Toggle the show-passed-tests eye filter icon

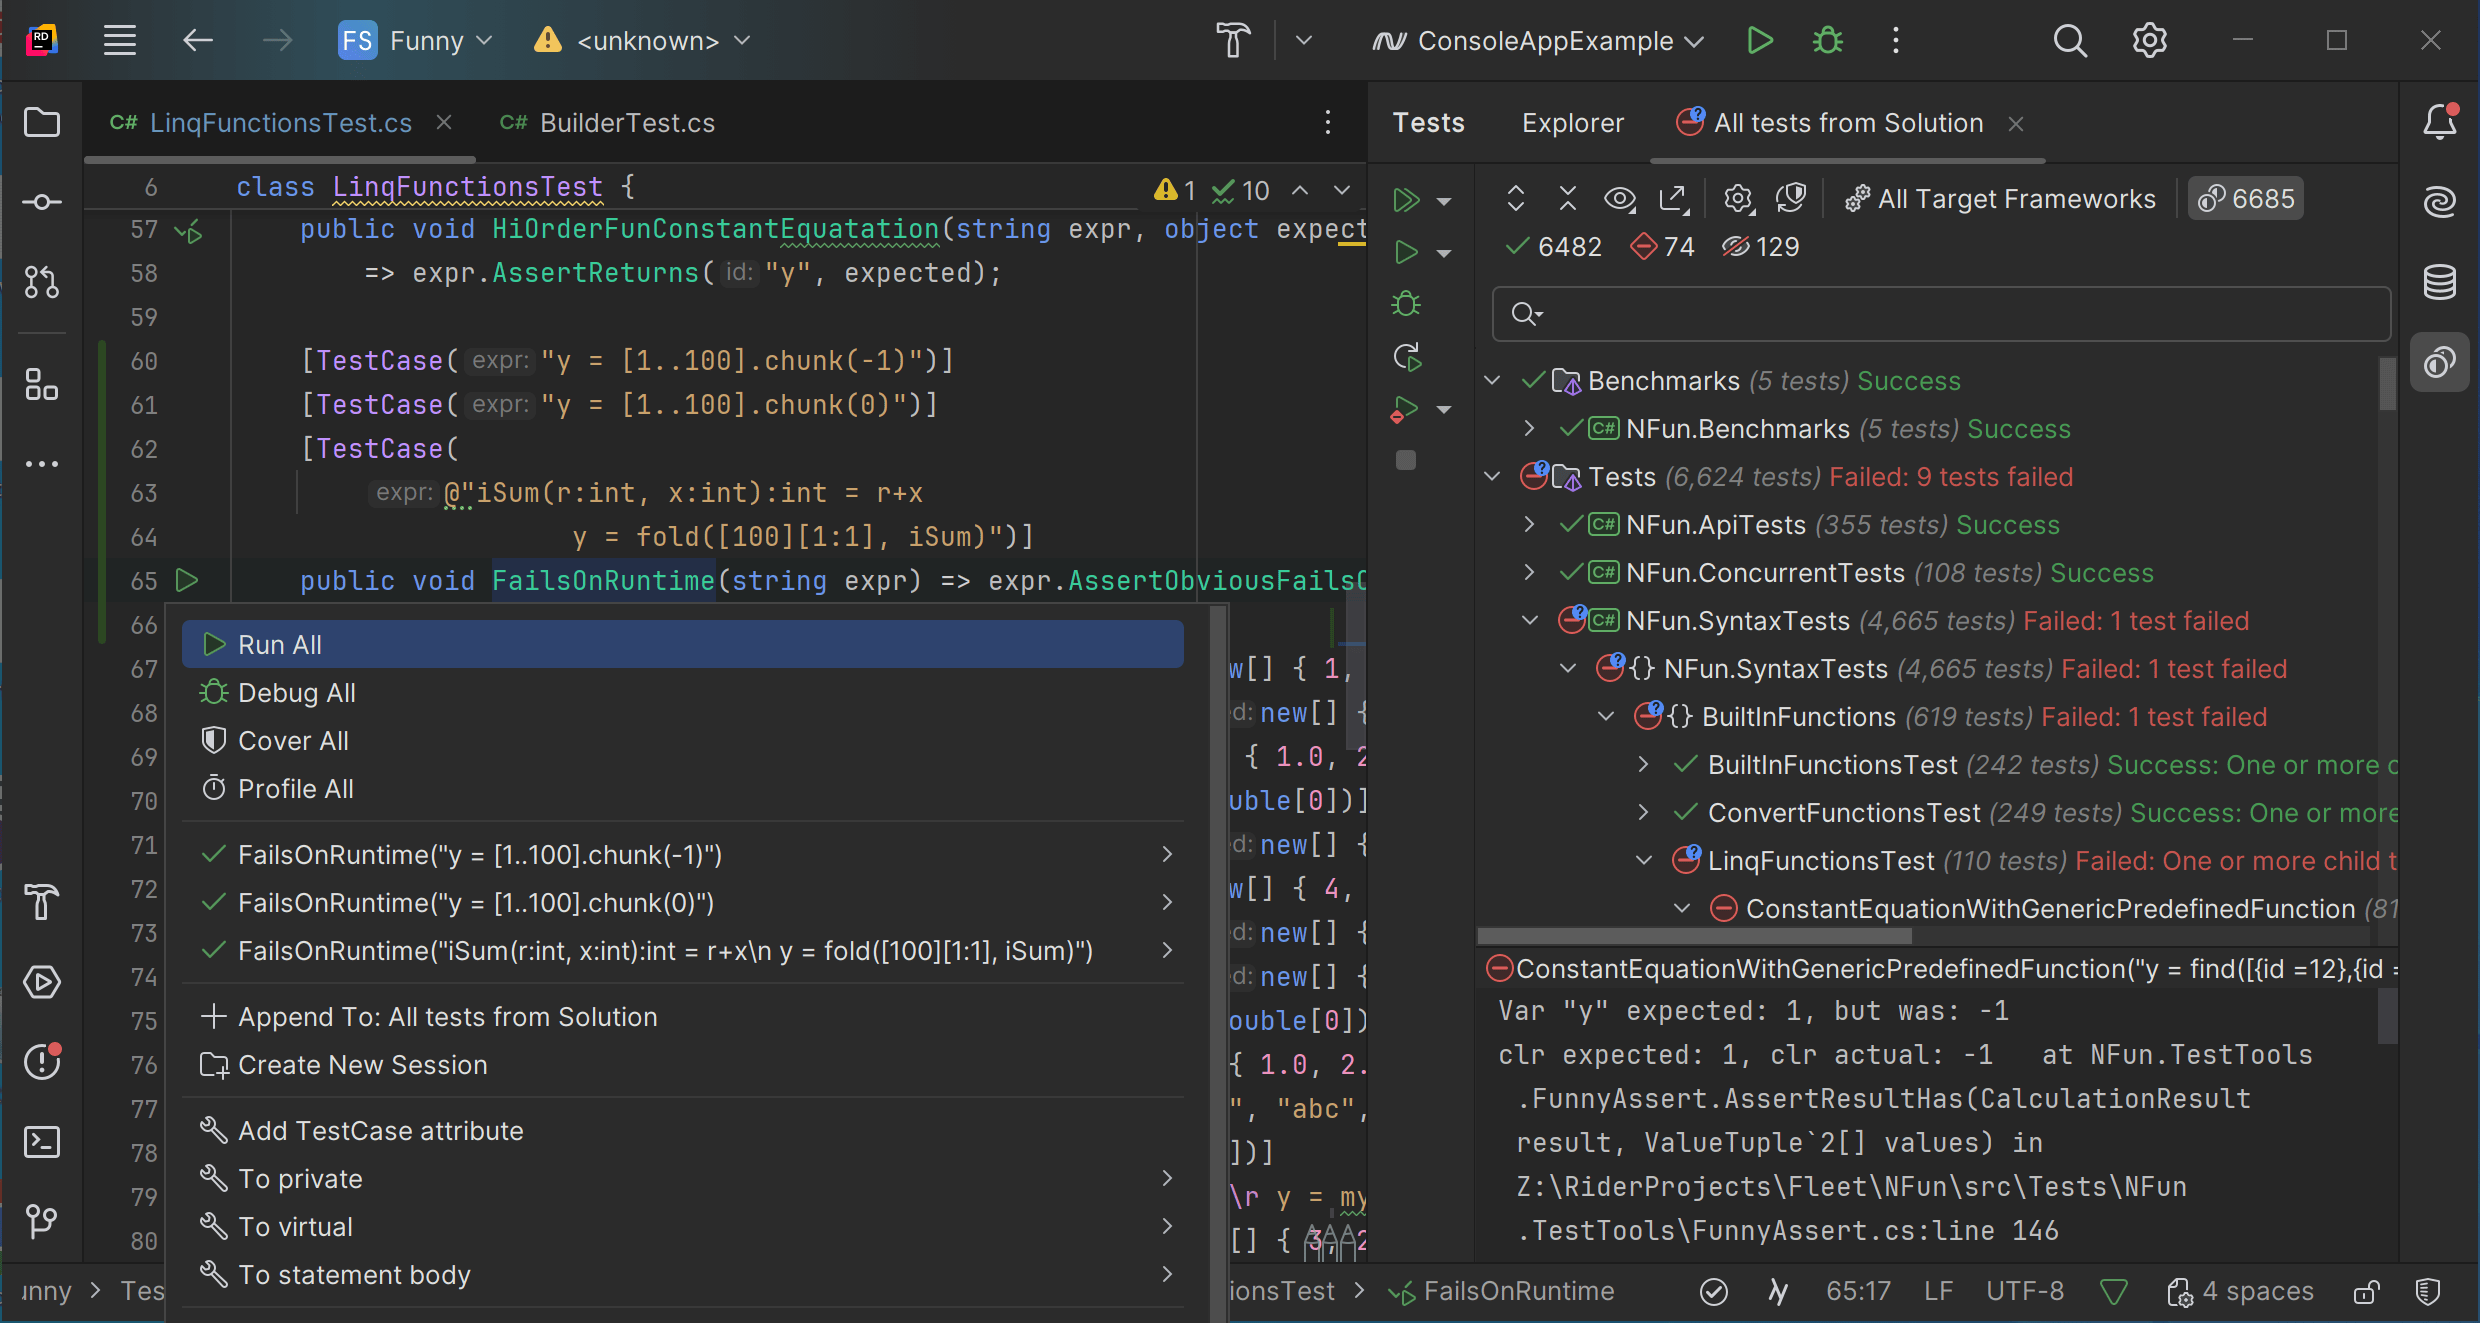[x=1619, y=199]
